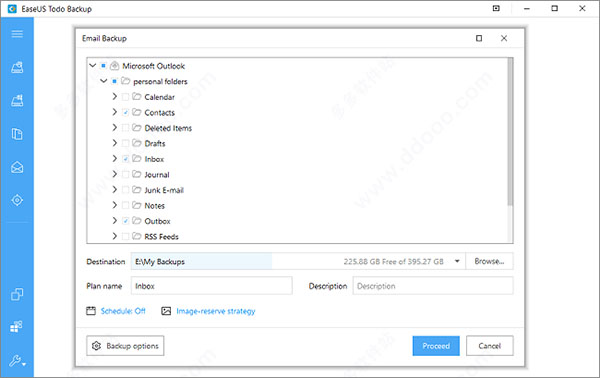Click the folder tree vertical scrollbar
This screenshot has height=378, width=600.
510,131
